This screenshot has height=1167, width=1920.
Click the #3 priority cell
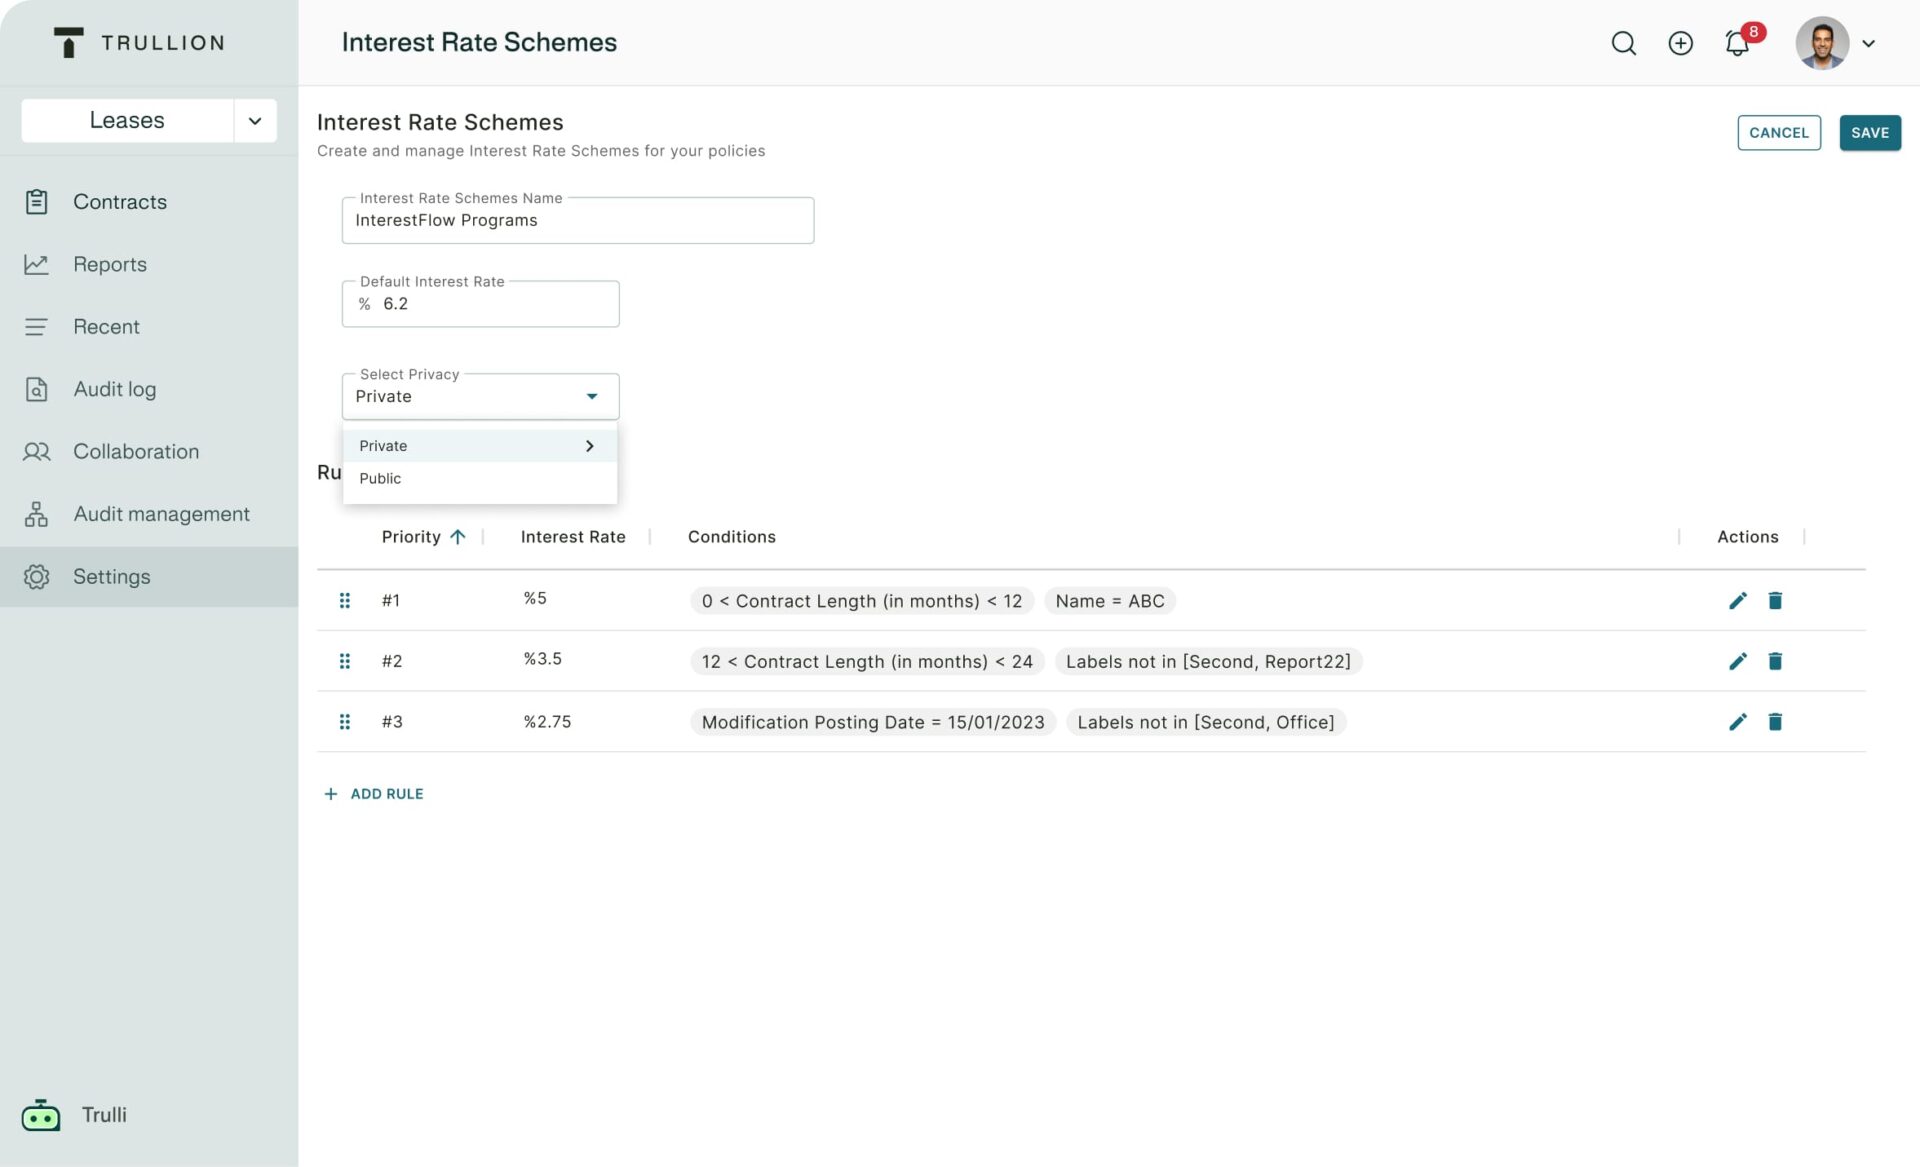point(392,722)
